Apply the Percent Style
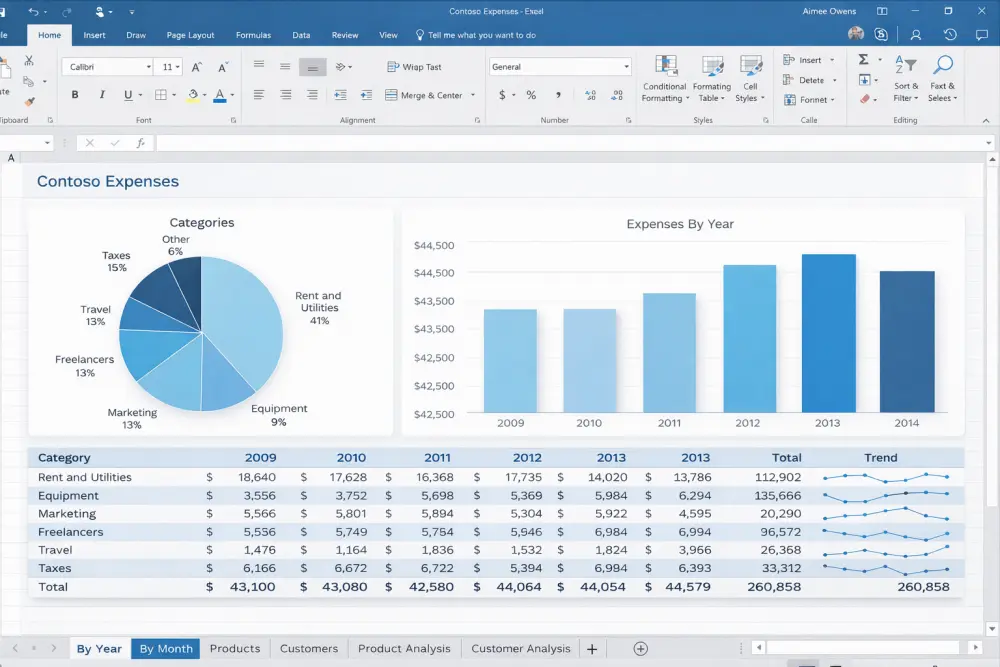The height and width of the screenshot is (667, 1000). [x=530, y=95]
